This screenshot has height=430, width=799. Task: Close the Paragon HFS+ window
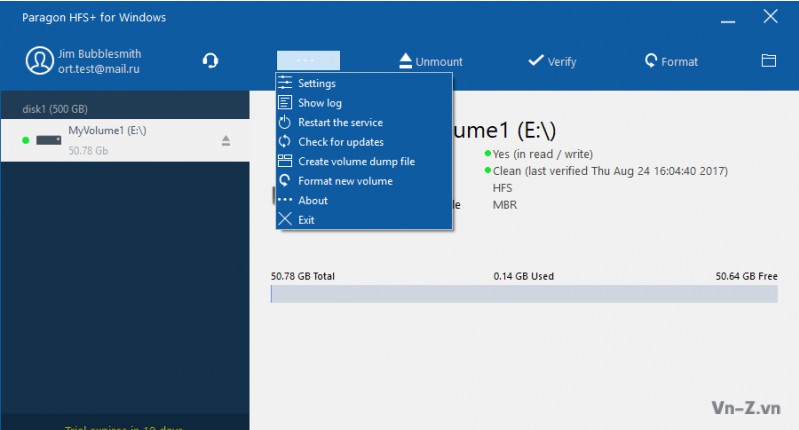(x=770, y=17)
